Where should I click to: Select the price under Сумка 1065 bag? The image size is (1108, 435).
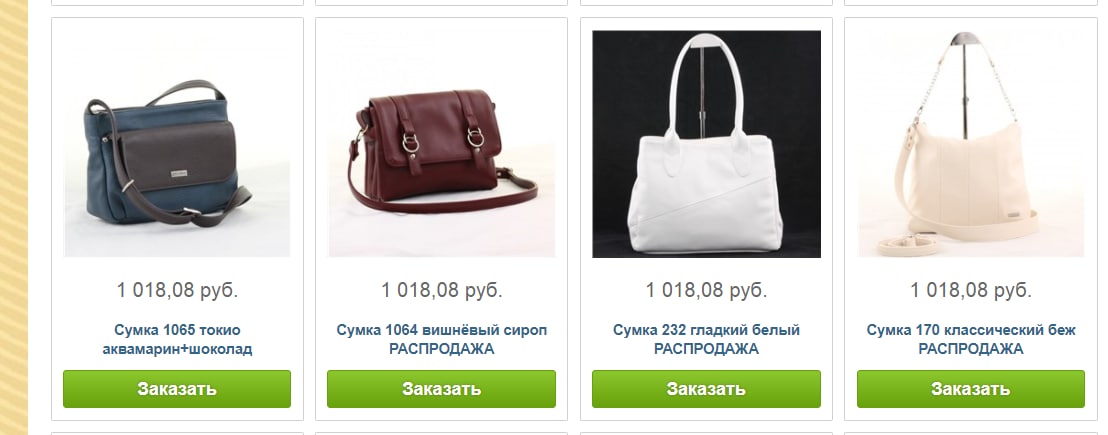(177, 290)
